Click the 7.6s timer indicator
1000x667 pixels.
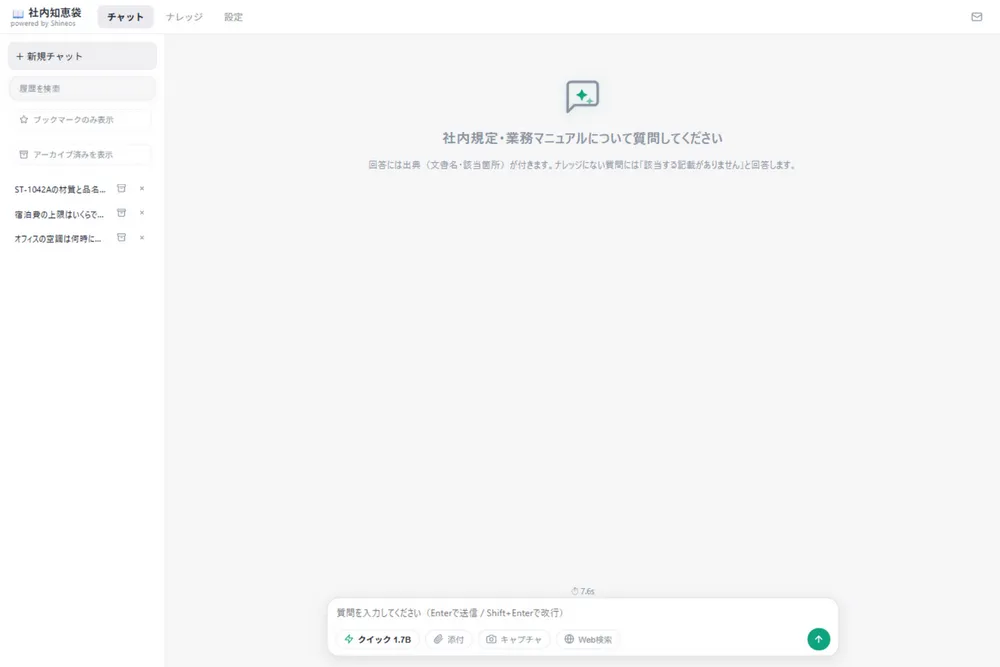click(583, 591)
